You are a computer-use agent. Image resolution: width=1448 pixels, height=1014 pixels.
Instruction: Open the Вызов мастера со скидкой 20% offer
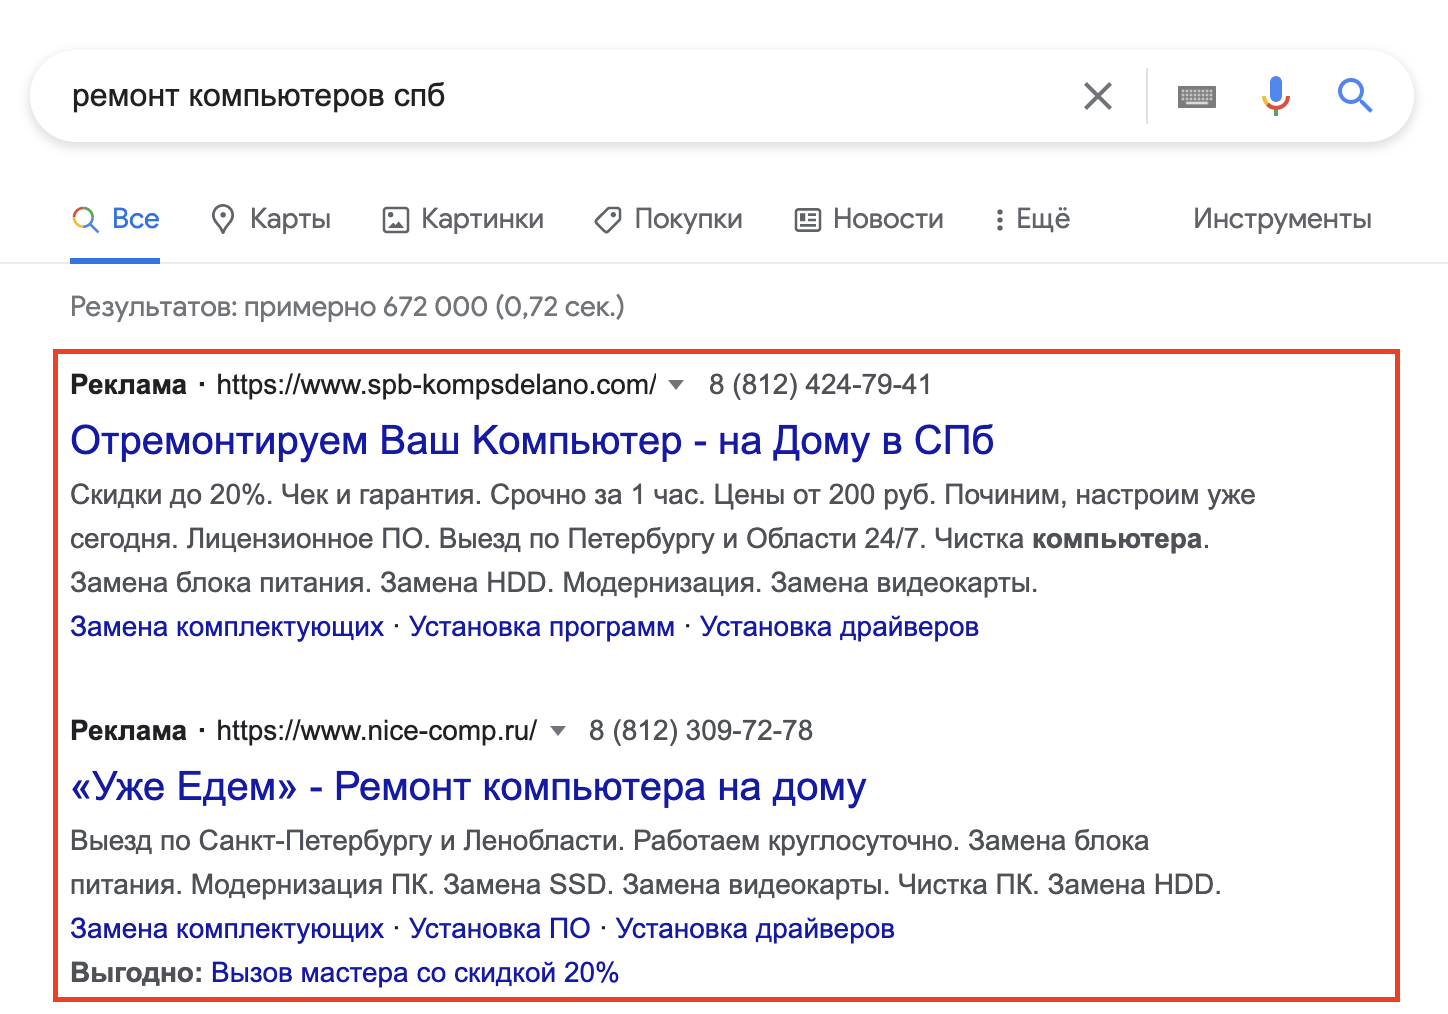click(415, 973)
